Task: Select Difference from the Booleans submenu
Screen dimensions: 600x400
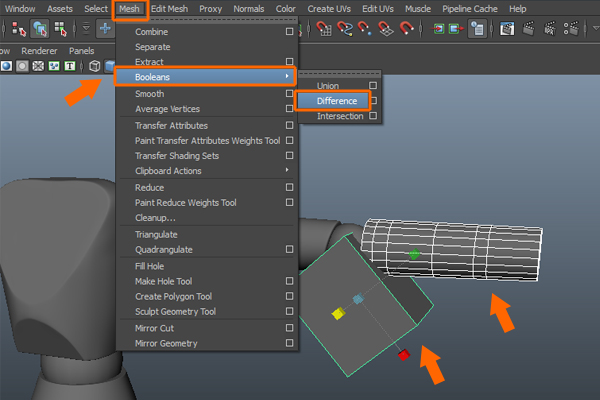Action: (335, 101)
